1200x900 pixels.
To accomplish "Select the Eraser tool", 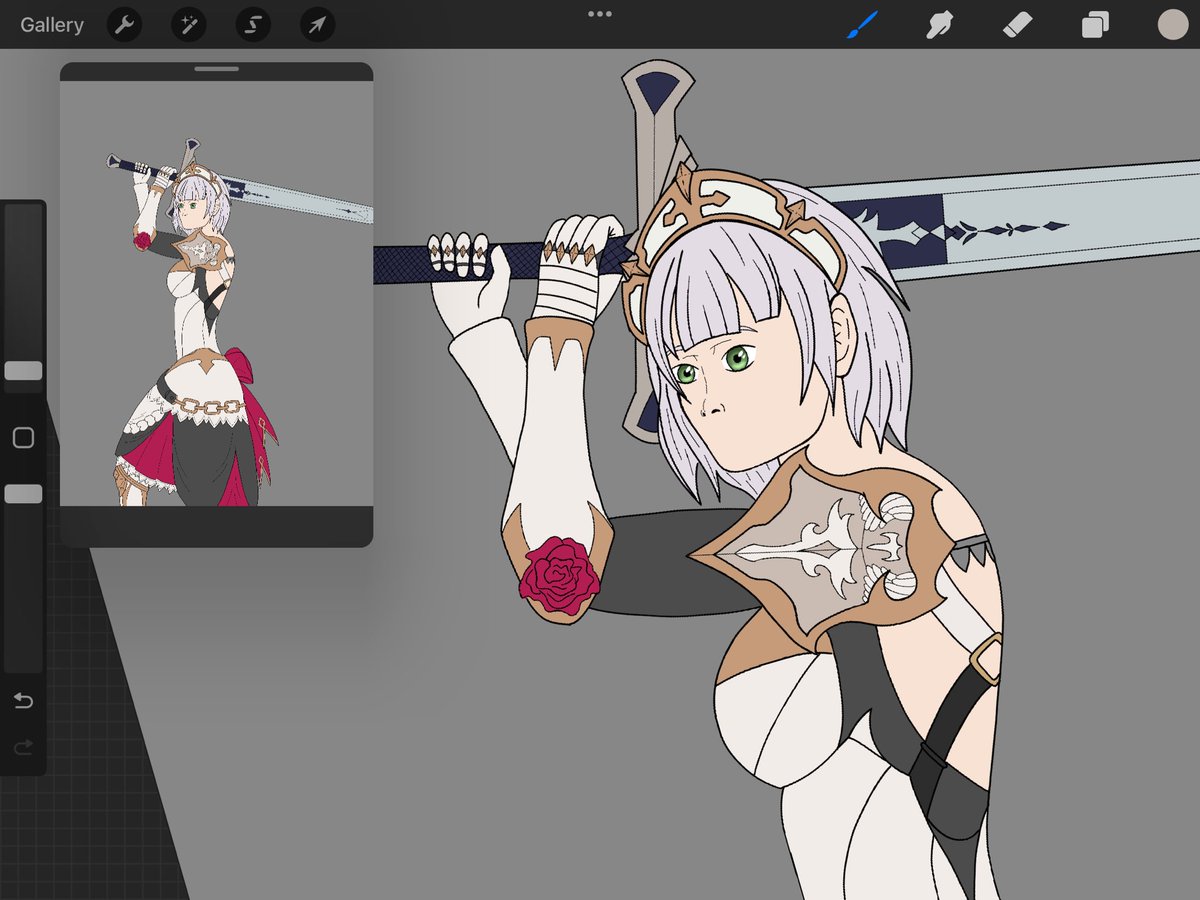I will tap(1017, 25).
